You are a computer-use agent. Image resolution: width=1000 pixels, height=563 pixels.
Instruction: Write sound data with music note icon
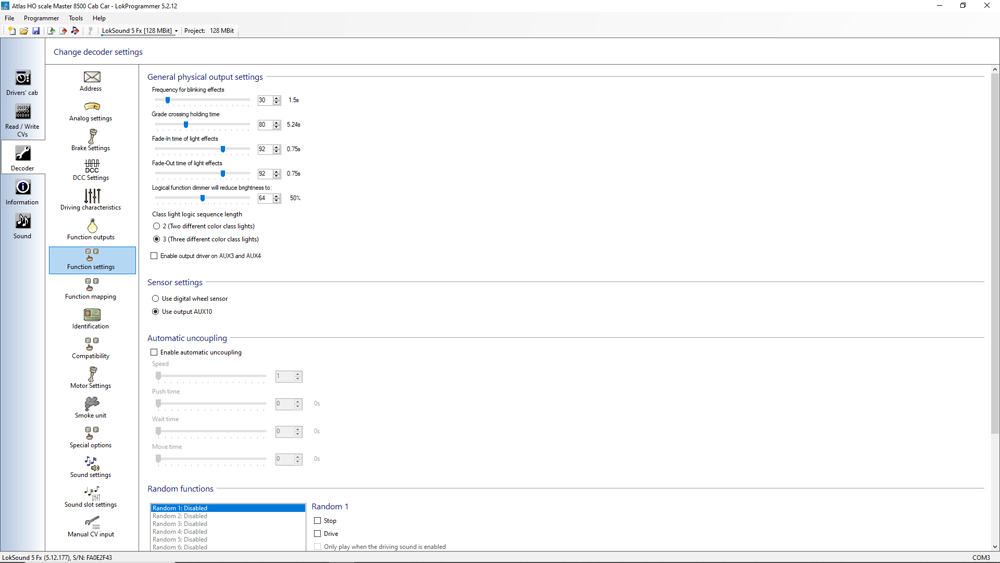75,31
